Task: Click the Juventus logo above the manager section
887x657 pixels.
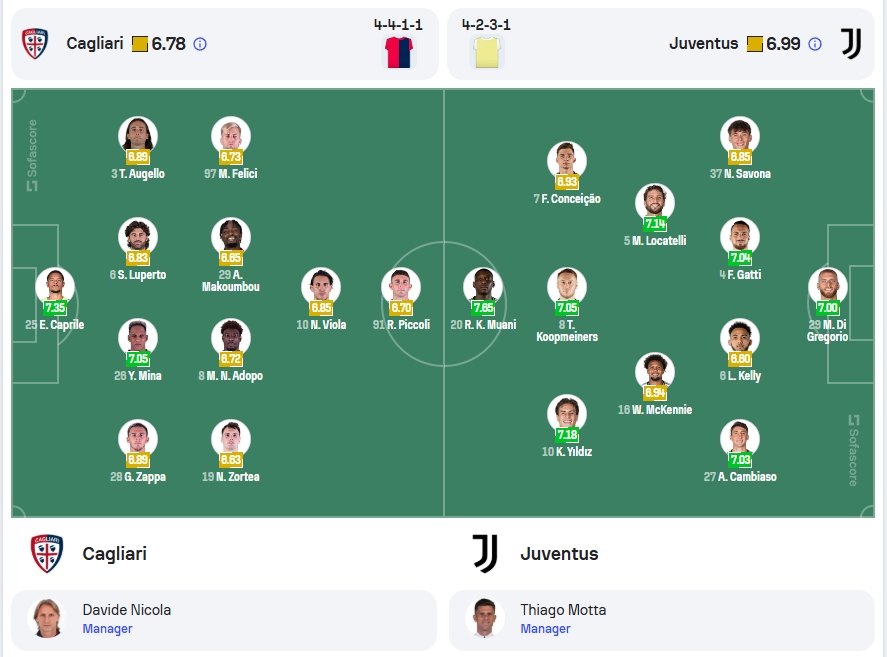Action: (x=485, y=553)
